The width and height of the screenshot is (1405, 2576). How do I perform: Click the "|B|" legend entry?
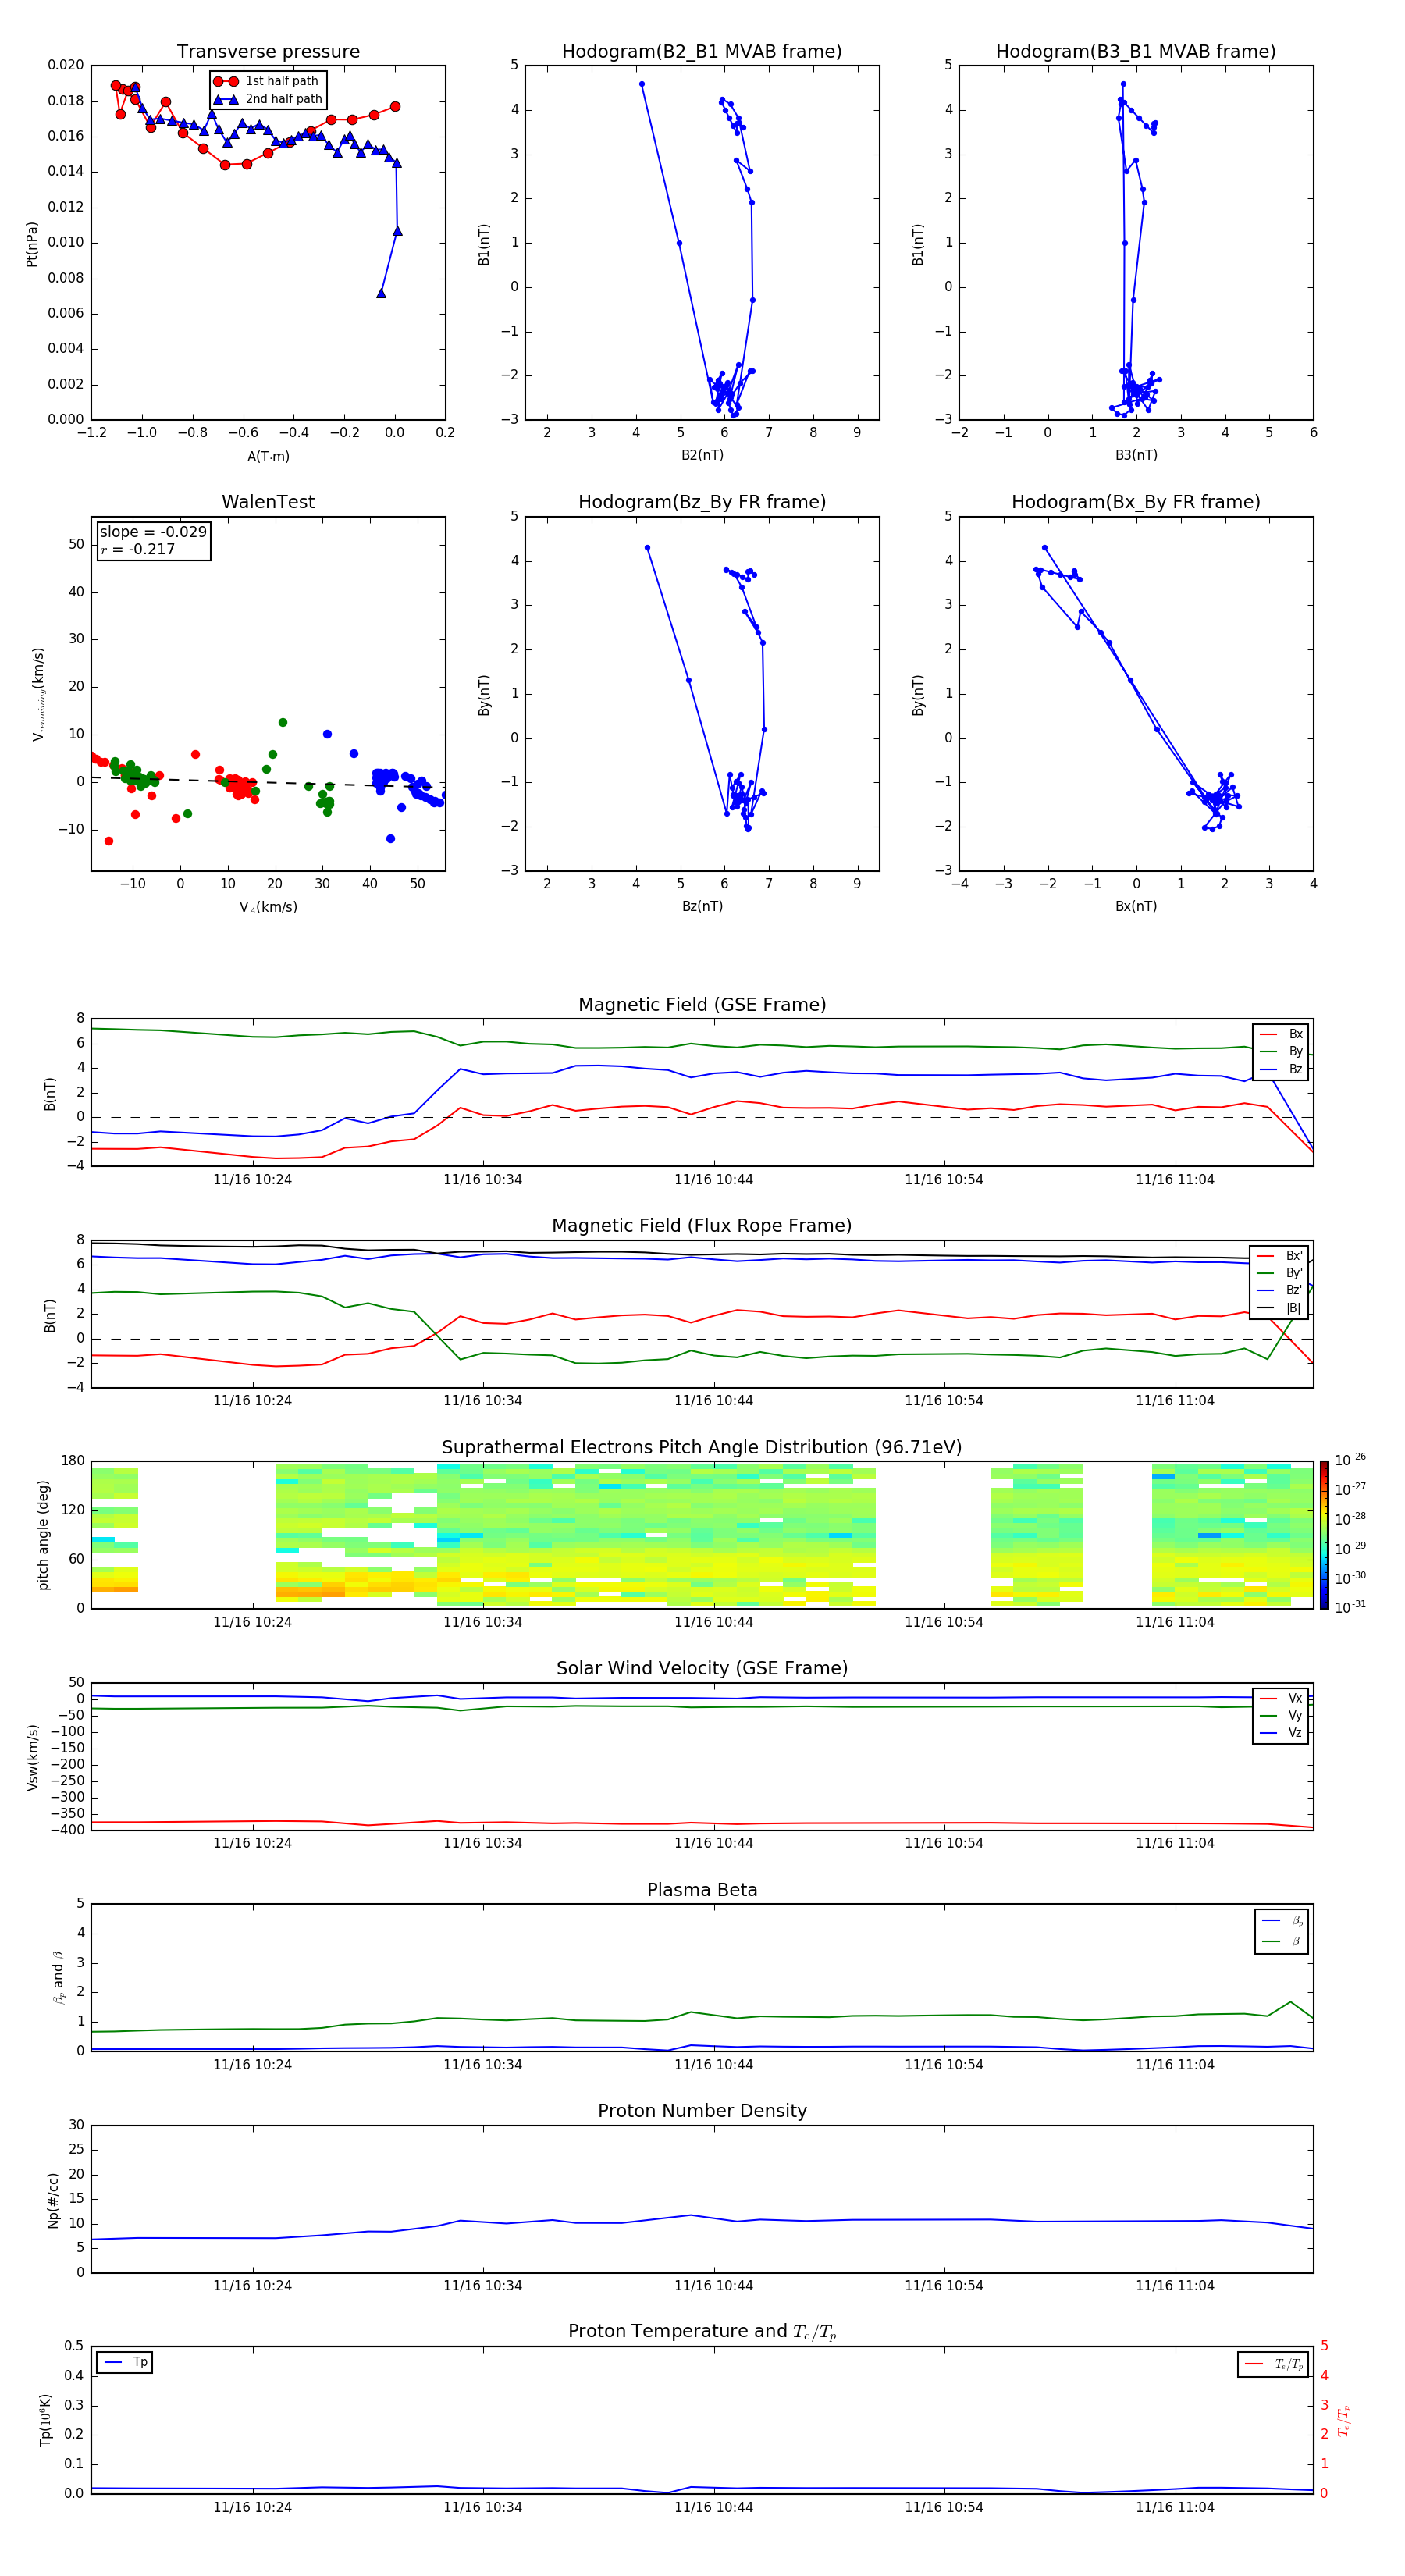[1280, 1308]
